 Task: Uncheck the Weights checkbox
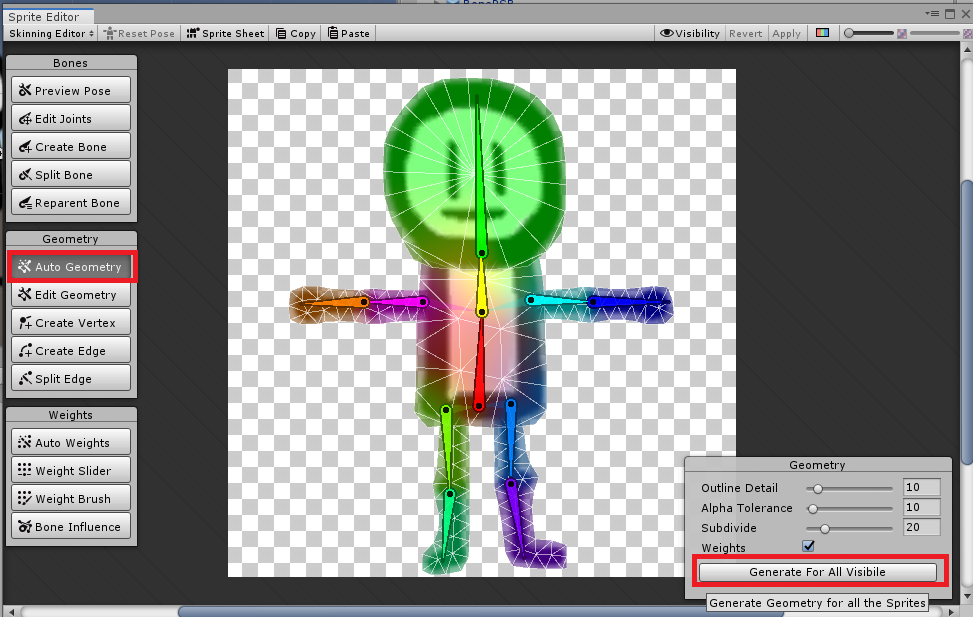[x=808, y=546]
